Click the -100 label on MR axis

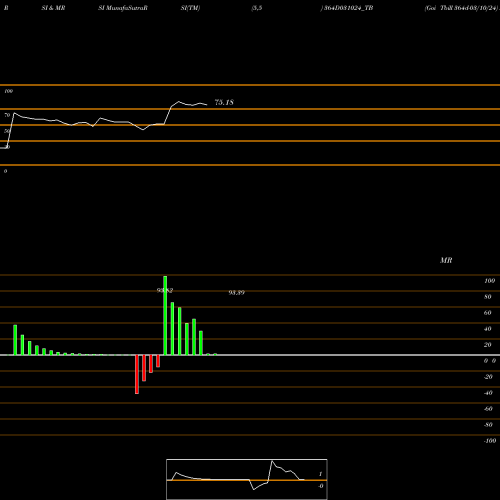[x=489, y=441]
